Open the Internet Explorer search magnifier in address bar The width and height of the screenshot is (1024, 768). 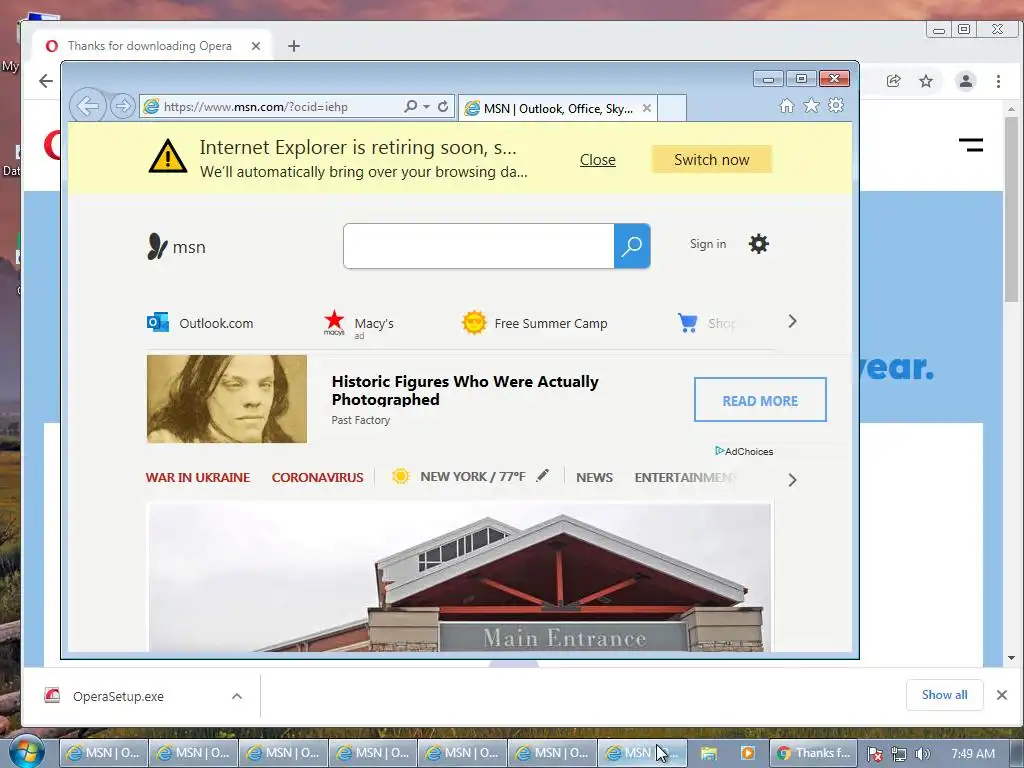tap(410, 106)
